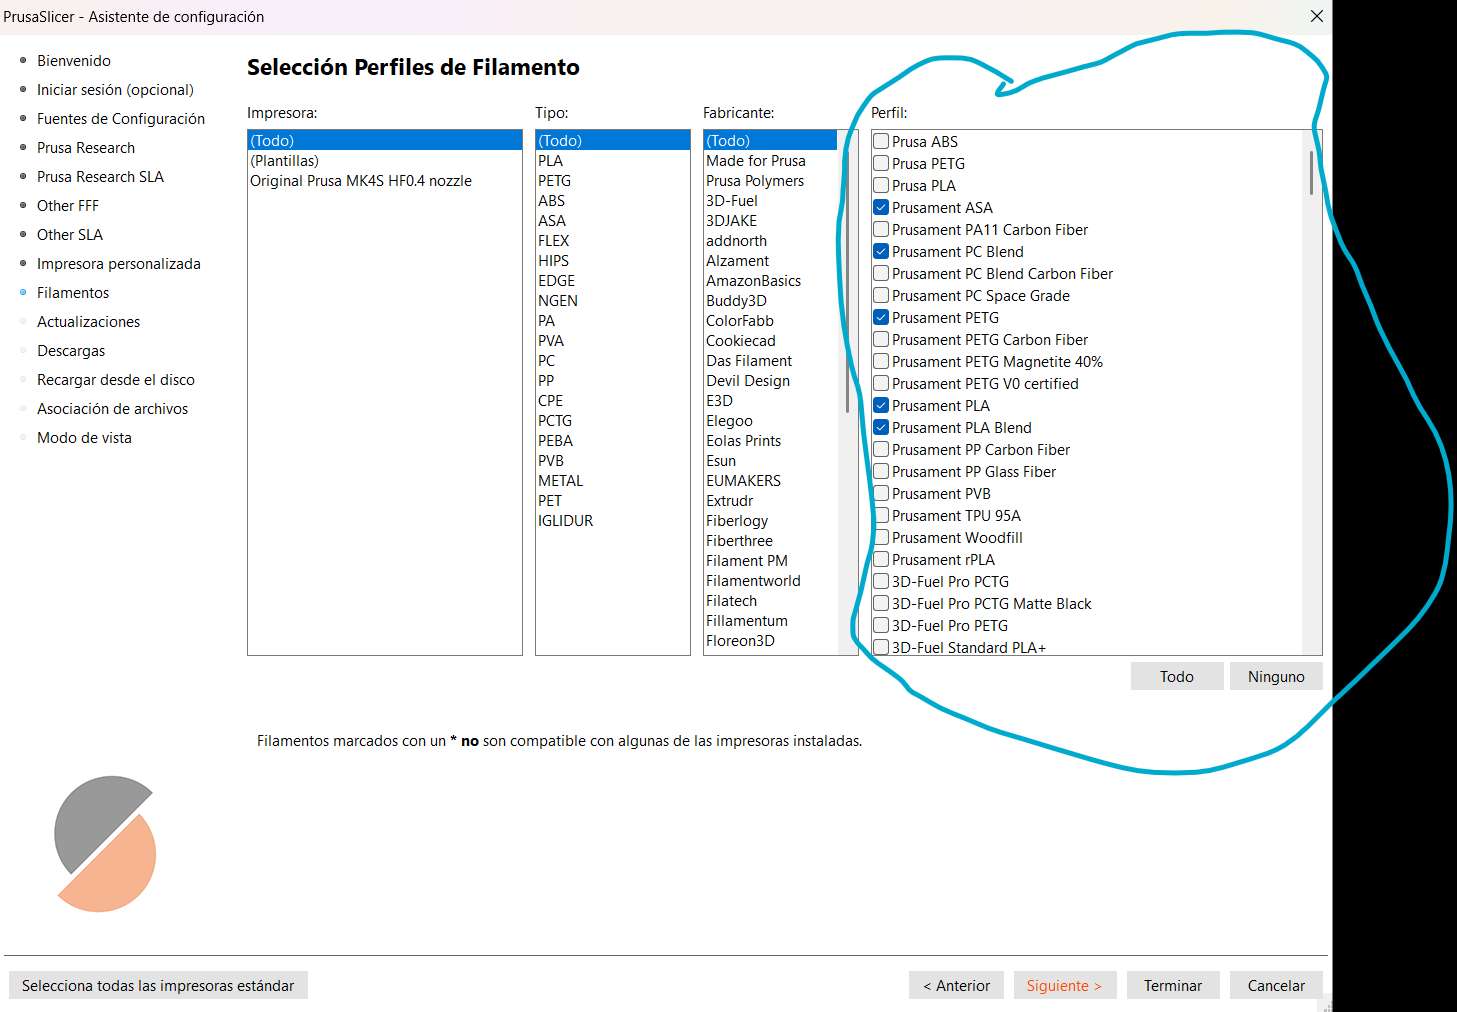
Task: Click Selecciona todas las impresoras estándar
Action: coord(158,985)
